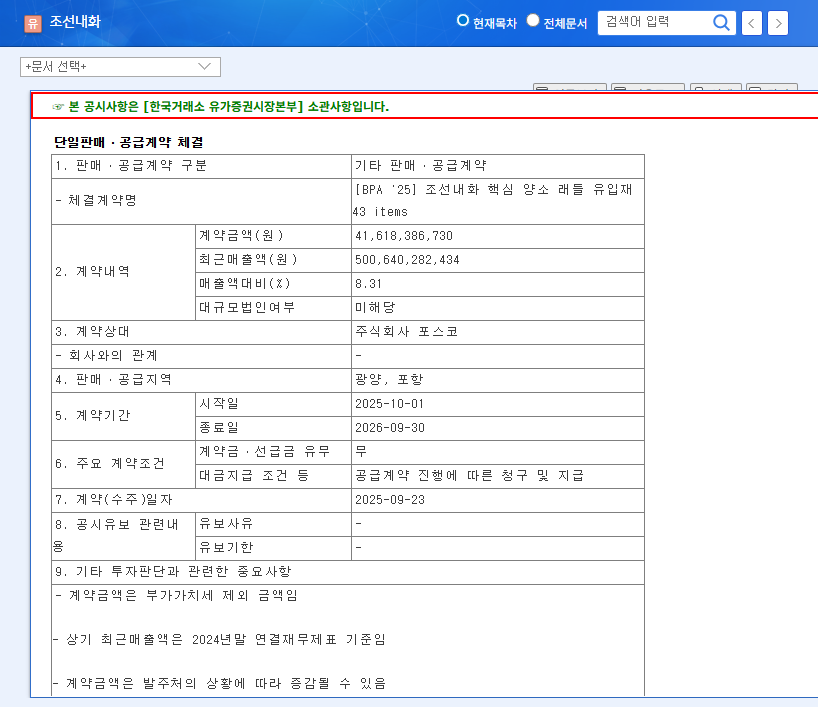Click the 유보기한 label cell
The width and height of the screenshot is (818, 707).
pos(273,548)
